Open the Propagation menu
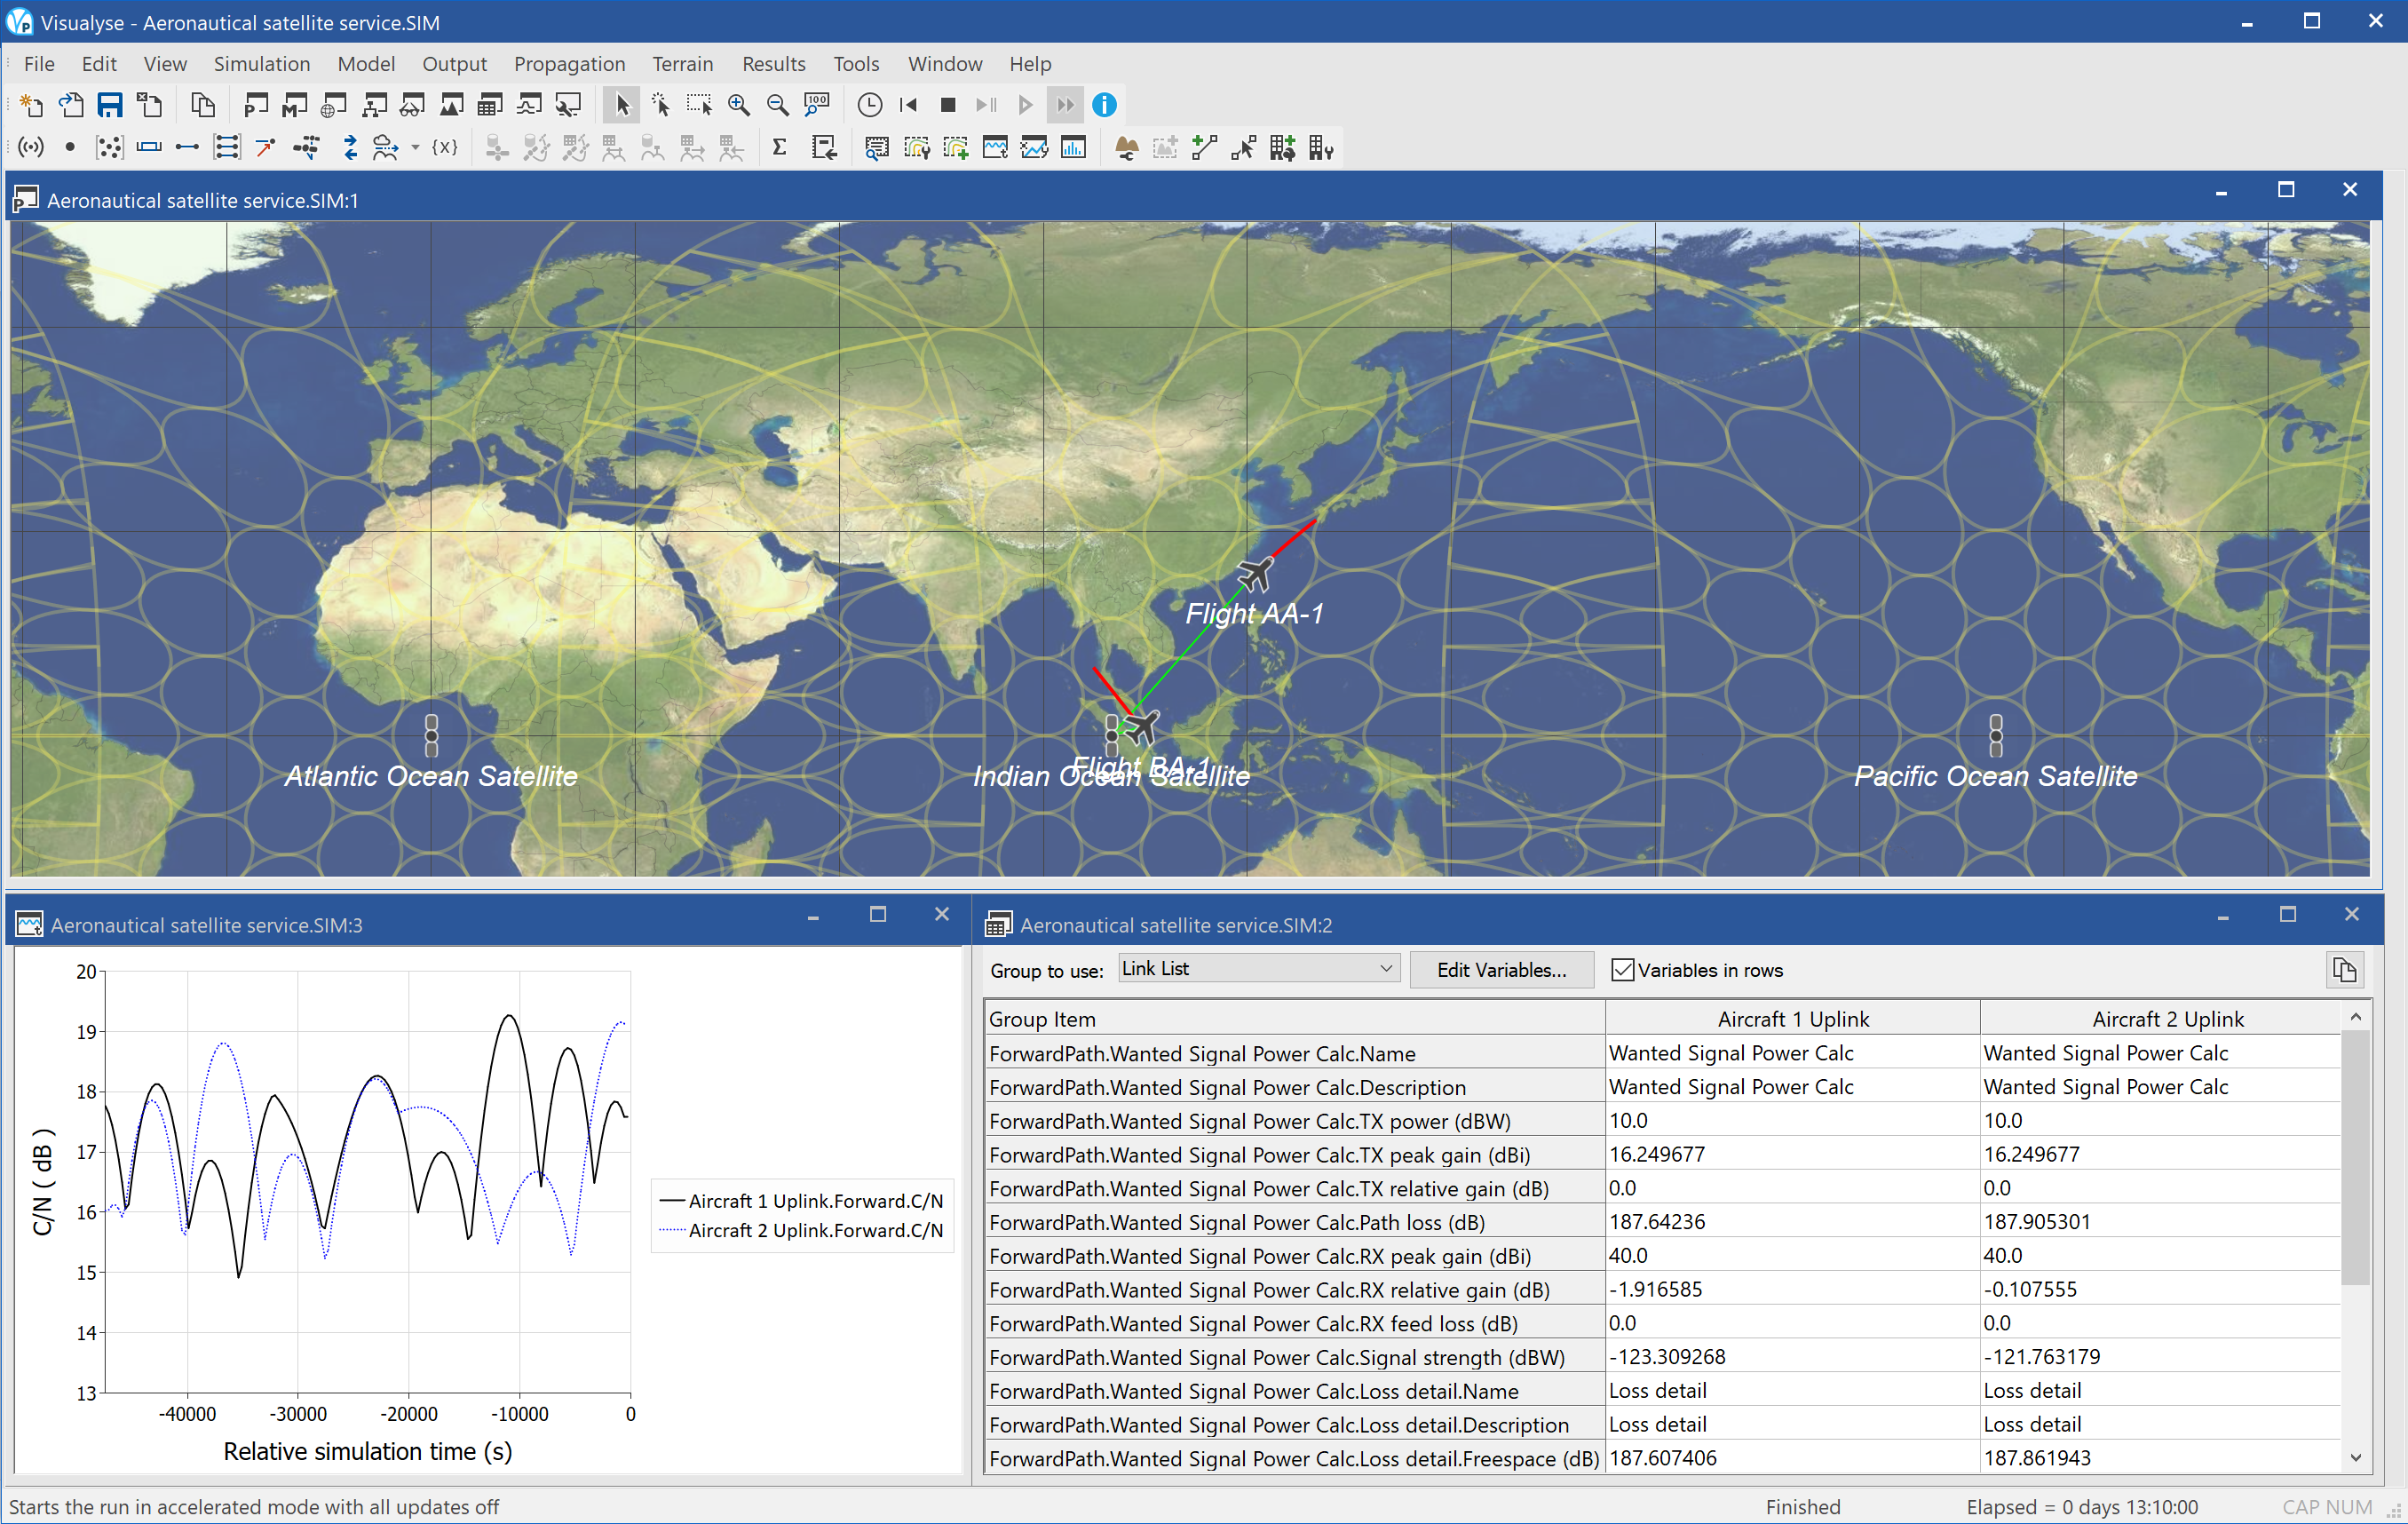Viewport: 2408px width, 1524px height. point(569,64)
